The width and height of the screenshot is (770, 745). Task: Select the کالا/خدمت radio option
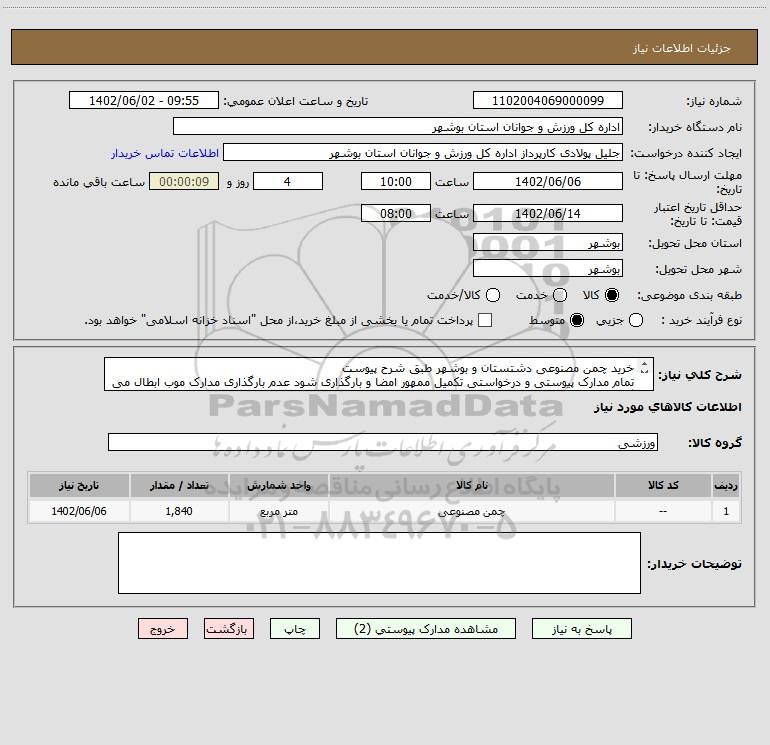[493, 295]
